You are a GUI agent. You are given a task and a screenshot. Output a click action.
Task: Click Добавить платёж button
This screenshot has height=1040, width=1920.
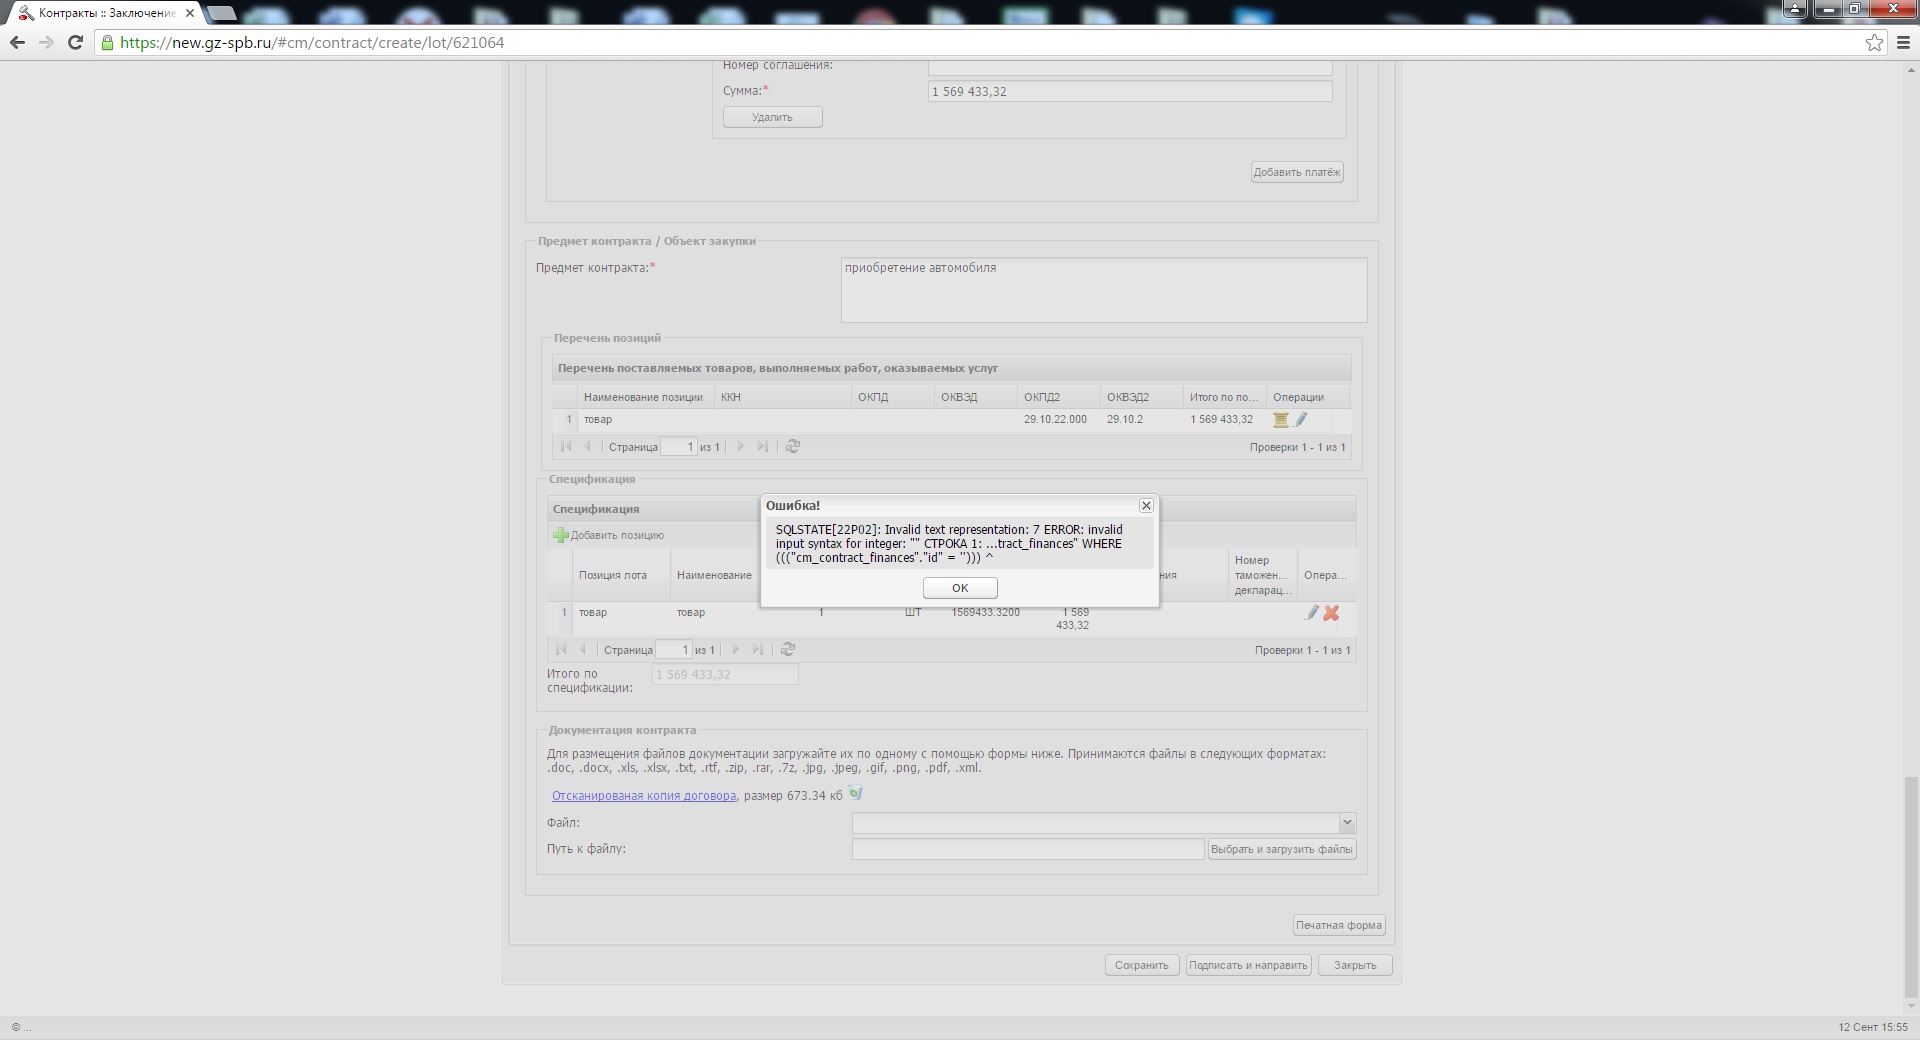point(1297,172)
